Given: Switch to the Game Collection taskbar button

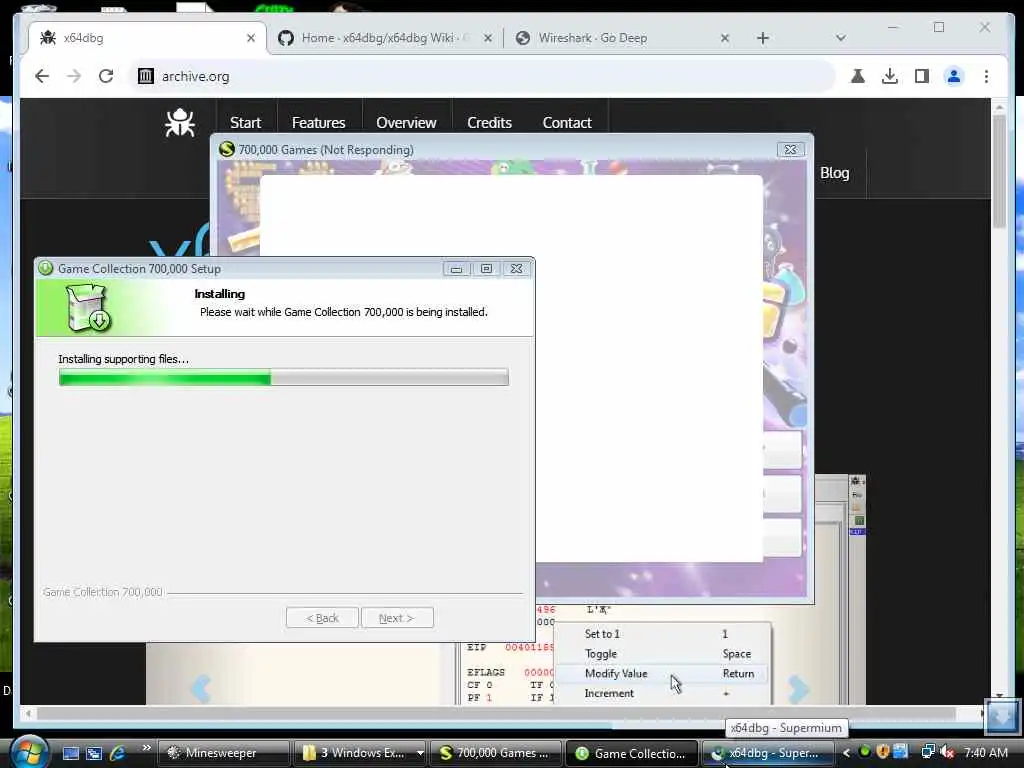Looking at the screenshot, I should coord(632,753).
